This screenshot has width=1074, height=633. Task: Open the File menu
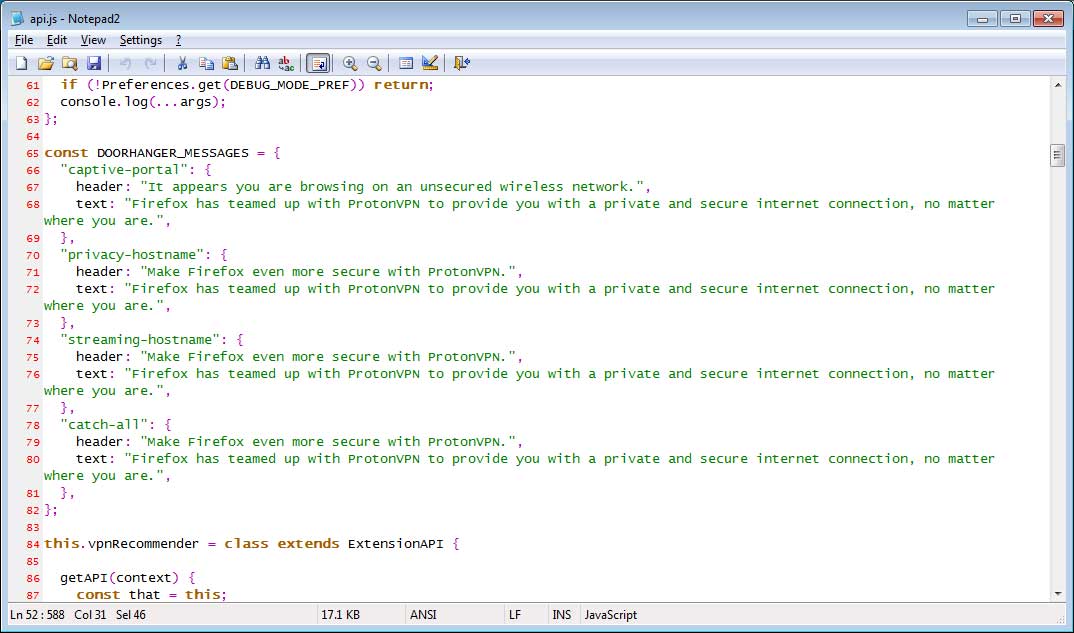23,40
